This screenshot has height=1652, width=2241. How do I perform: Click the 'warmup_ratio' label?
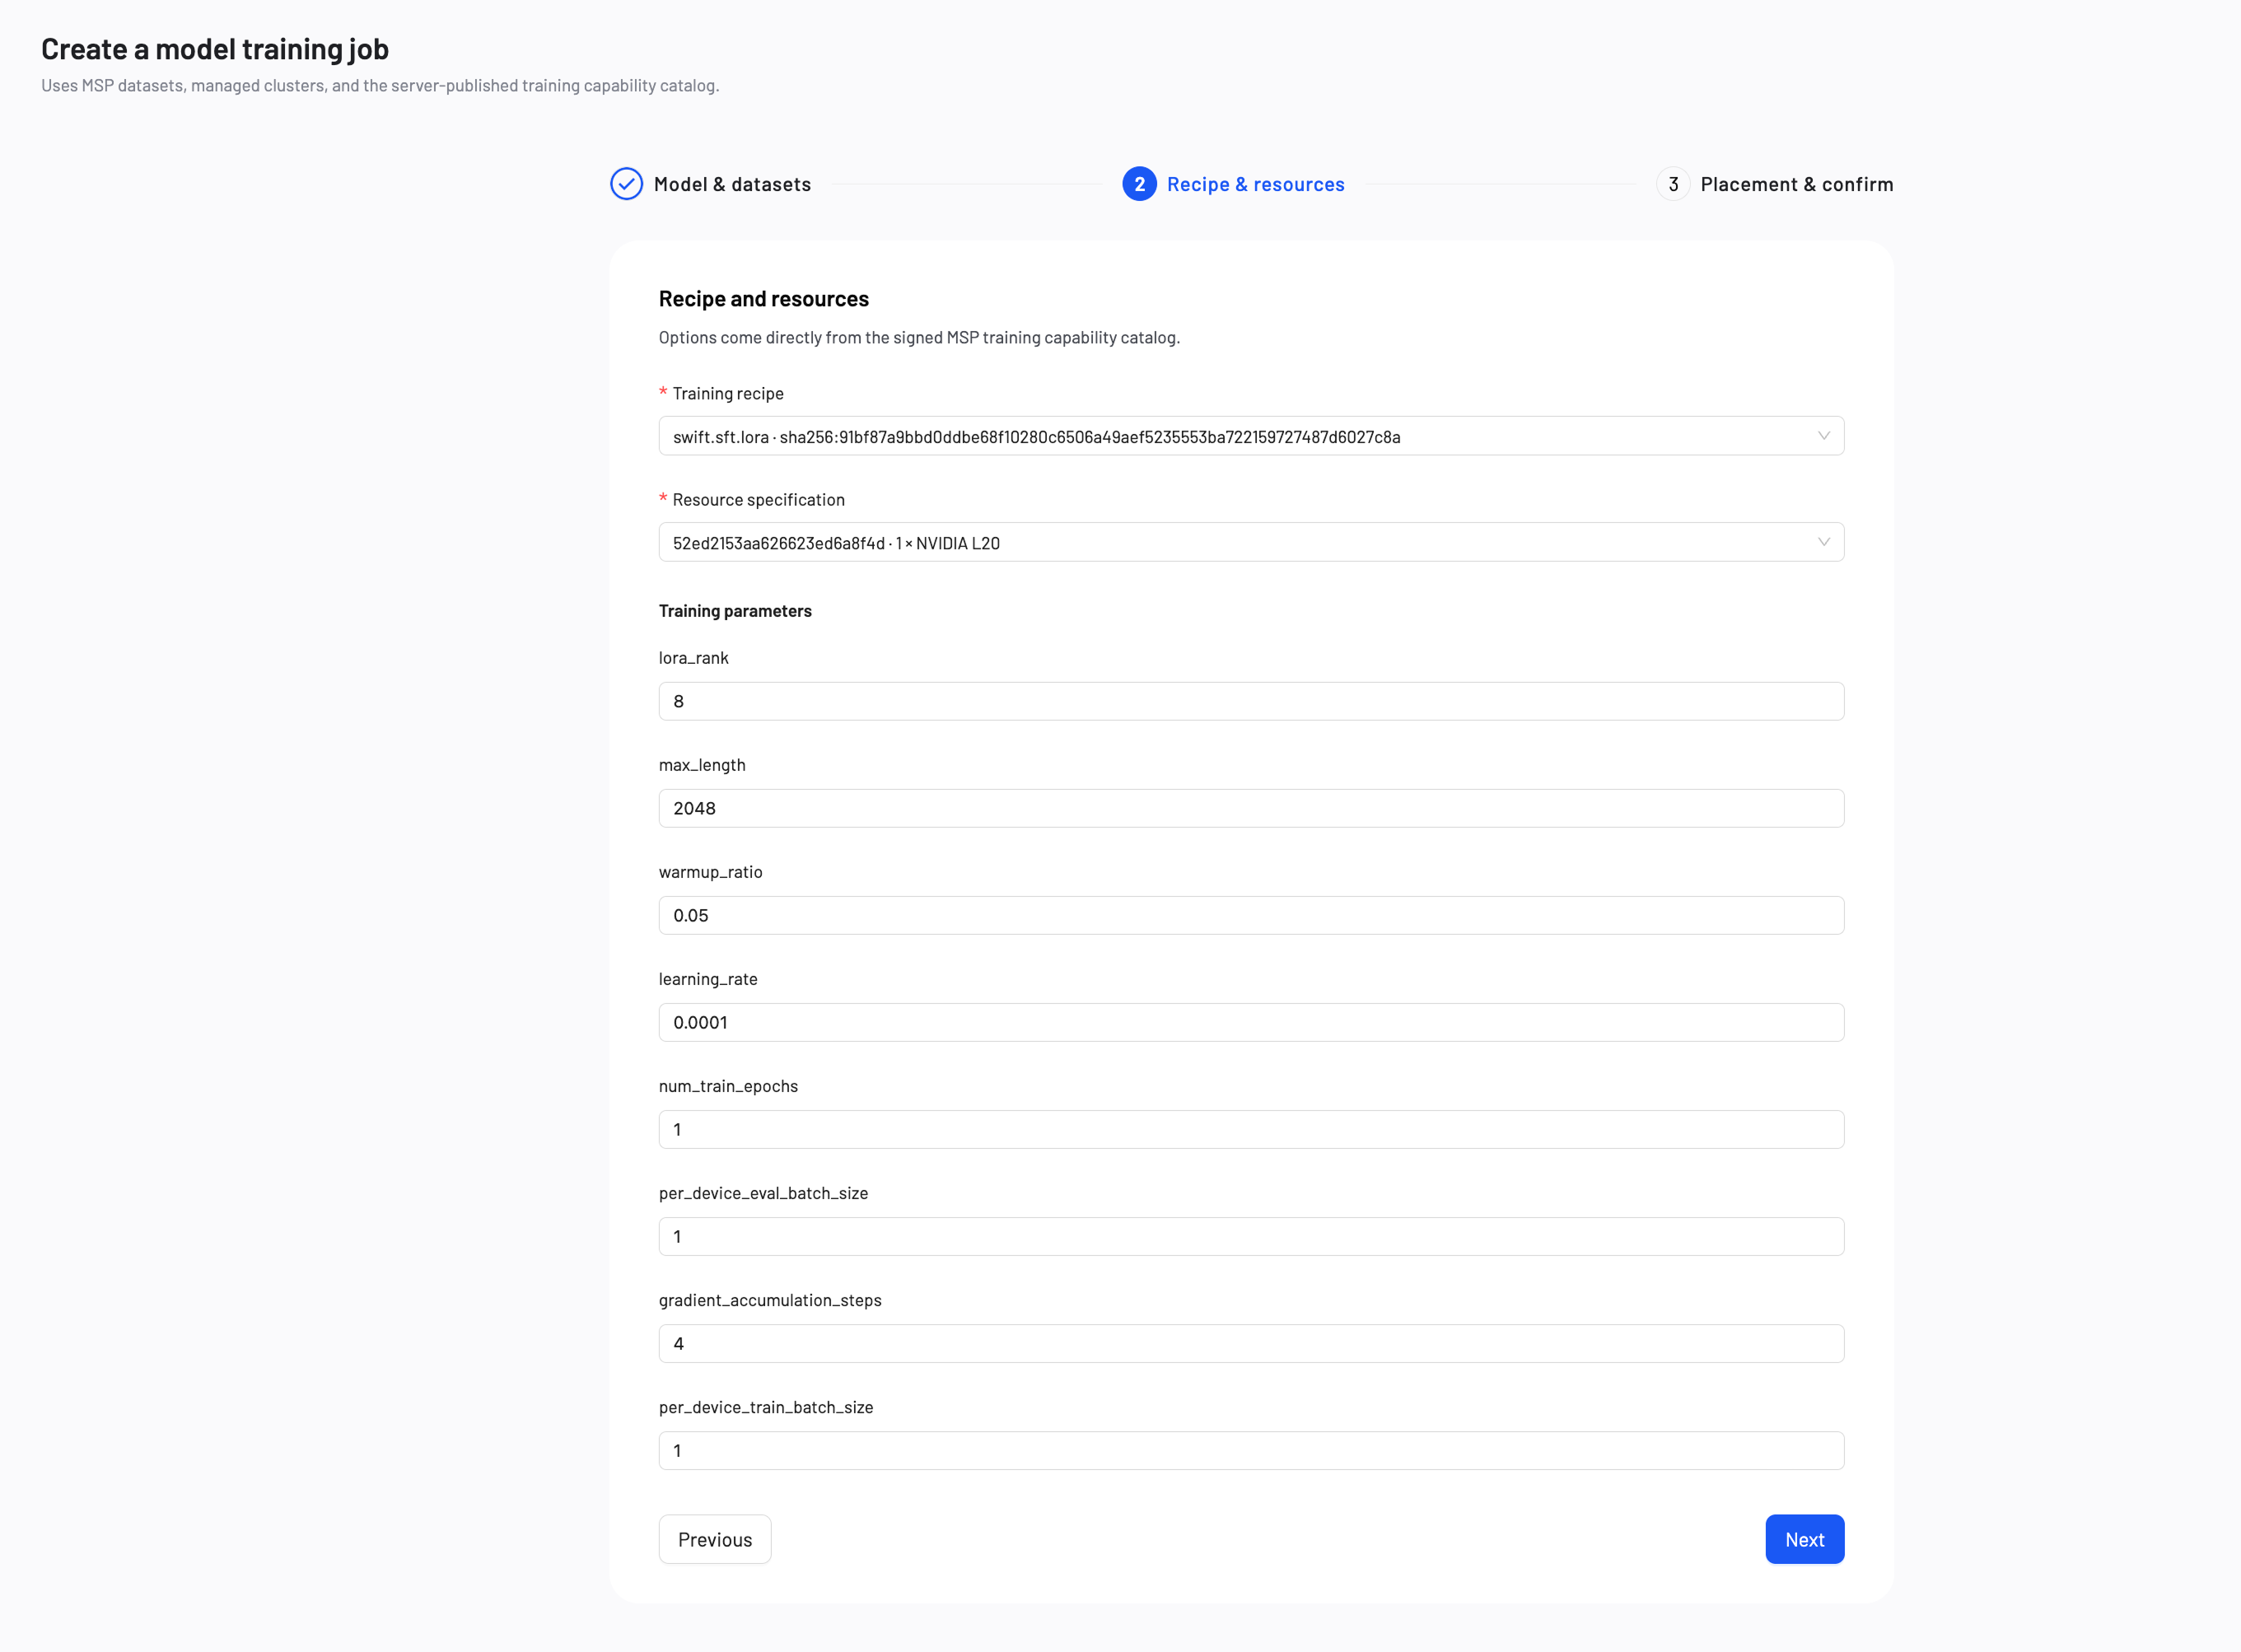click(711, 872)
